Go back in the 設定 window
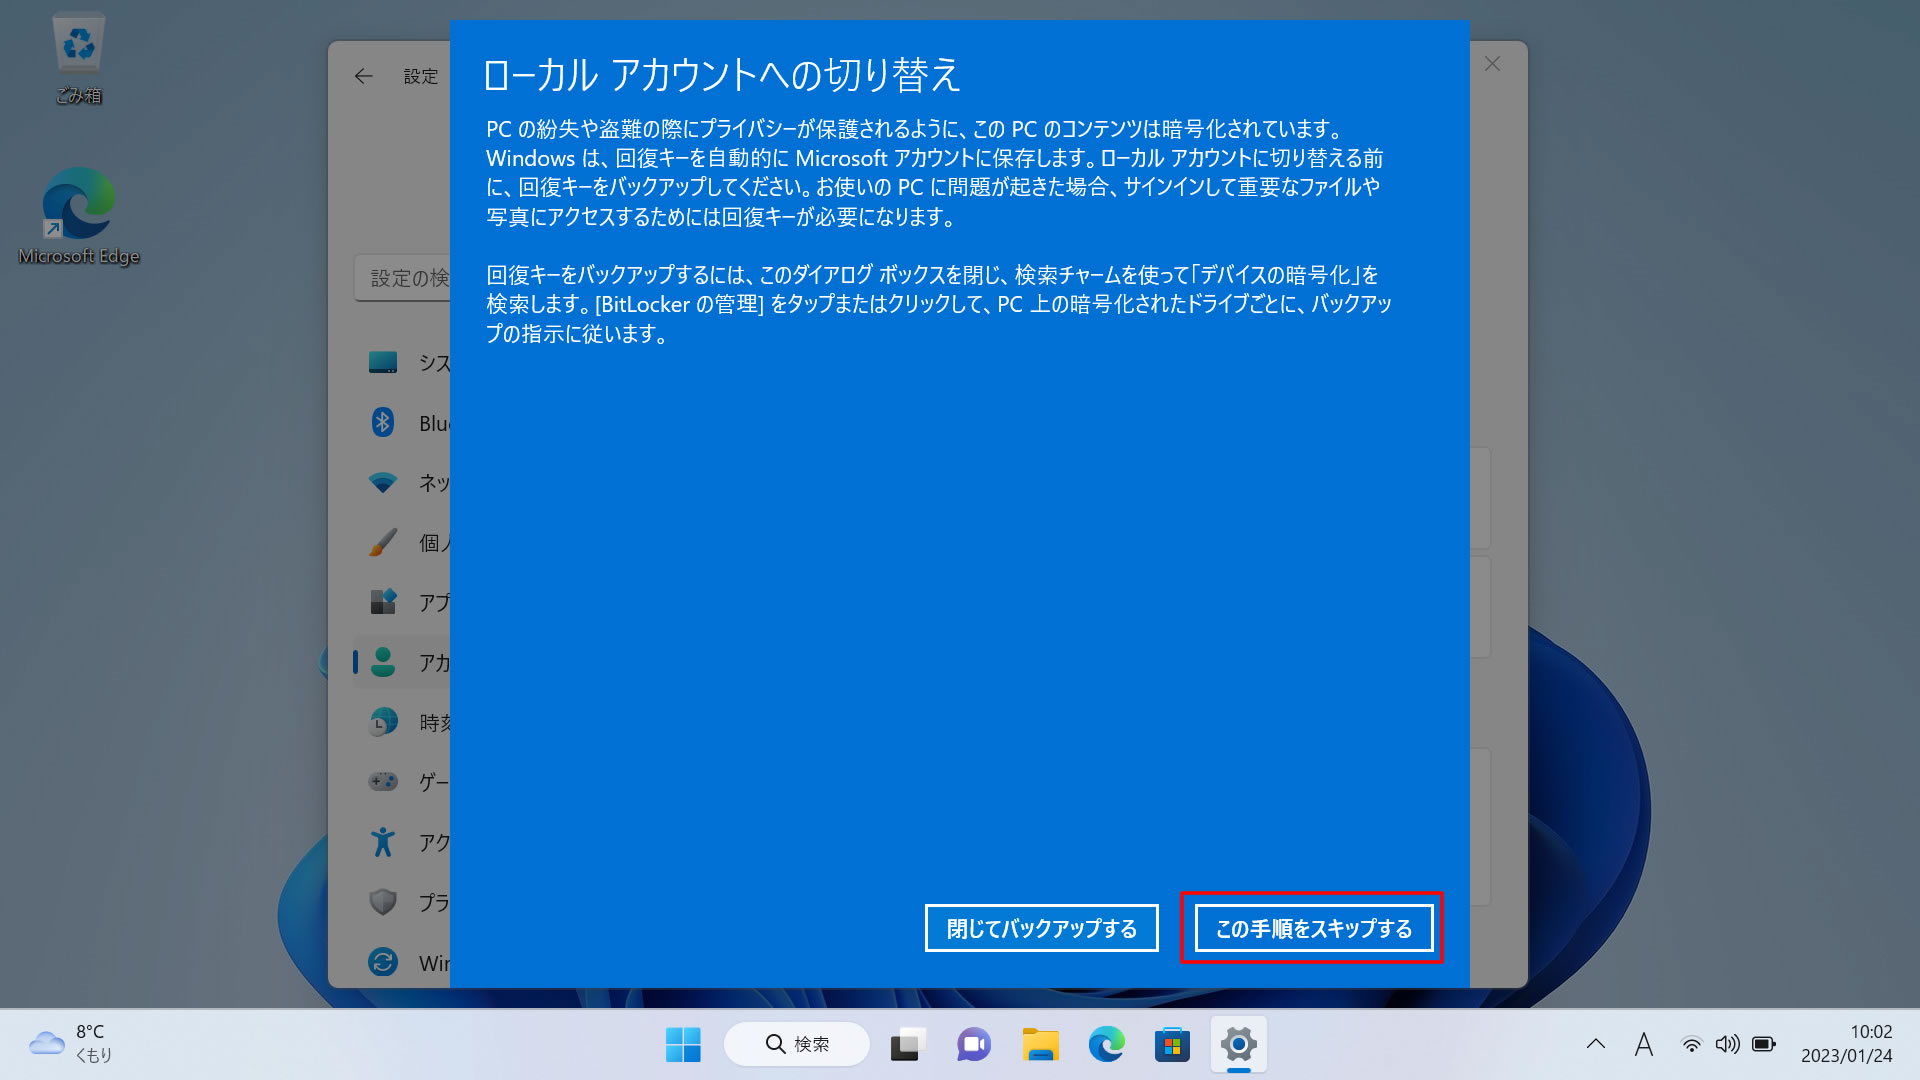The height and width of the screenshot is (1080, 1920). coord(364,76)
